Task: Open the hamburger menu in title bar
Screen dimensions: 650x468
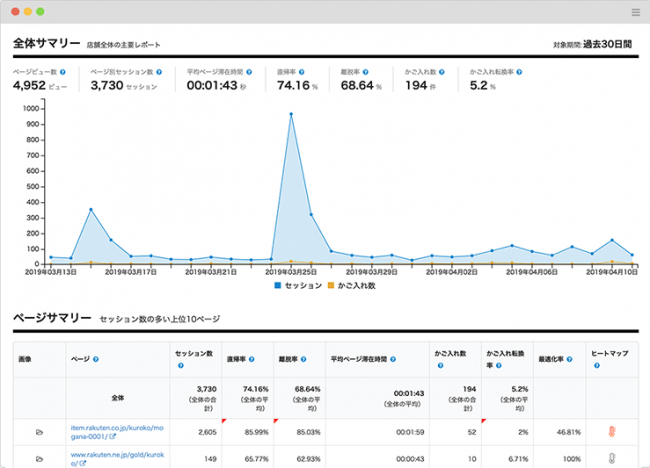Action: (x=635, y=11)
